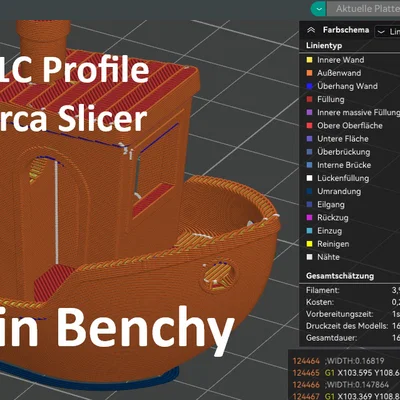Click the Gesamtdauer: row
Viewport: 400px width, 400px height.
click(x=353, y=338)
